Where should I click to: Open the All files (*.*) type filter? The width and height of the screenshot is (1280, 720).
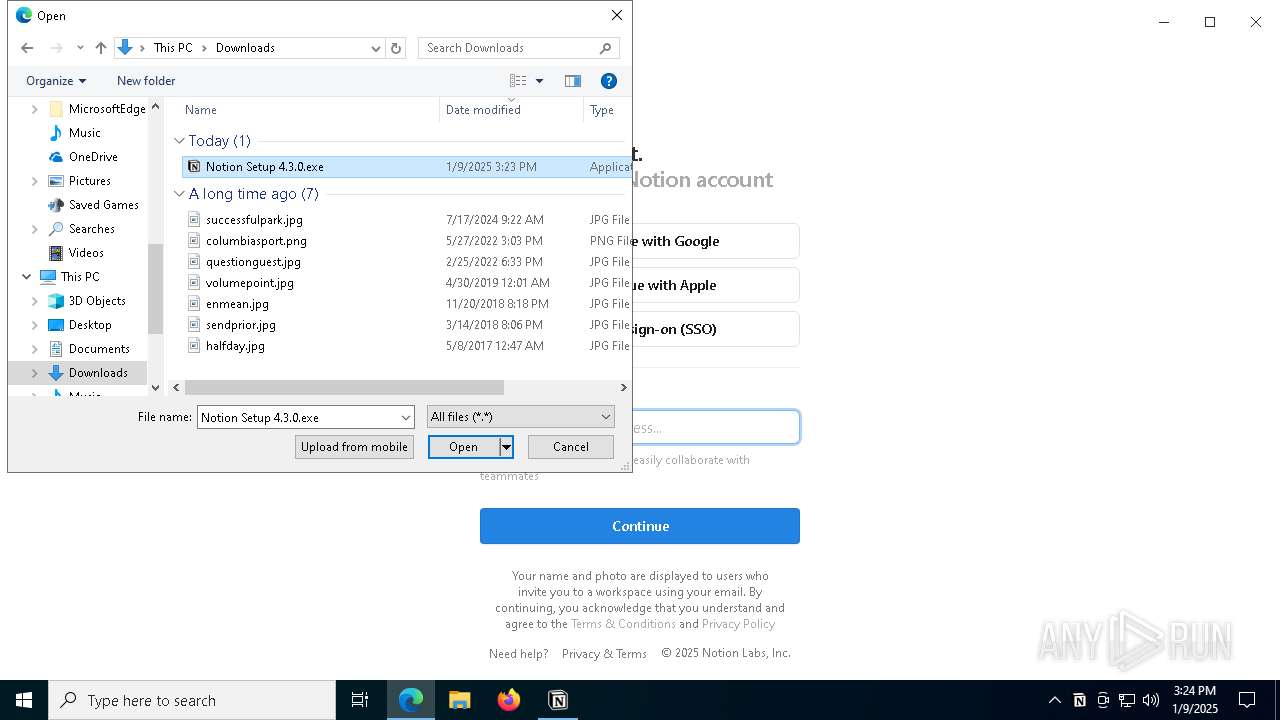(520, 417)
